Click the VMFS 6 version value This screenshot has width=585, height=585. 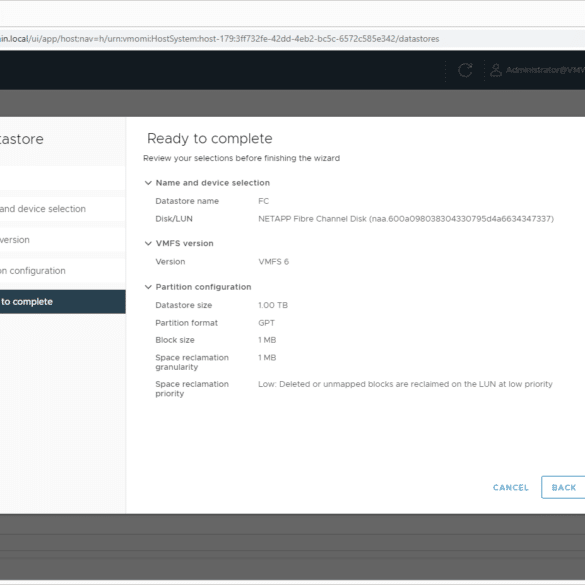pyautogui.click(x=273, y=262)
